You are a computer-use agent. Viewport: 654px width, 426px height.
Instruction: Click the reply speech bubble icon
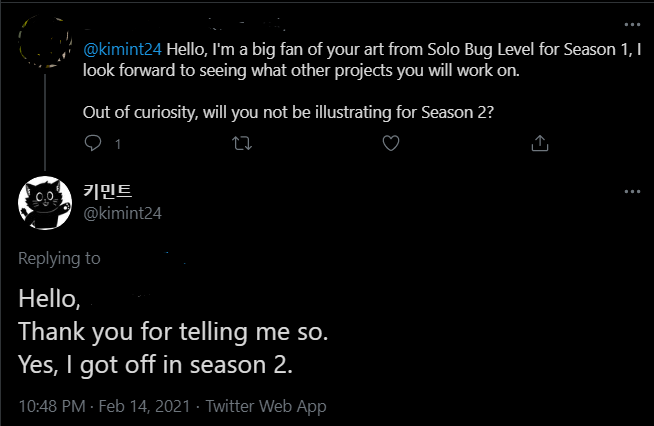click(93, 144)
